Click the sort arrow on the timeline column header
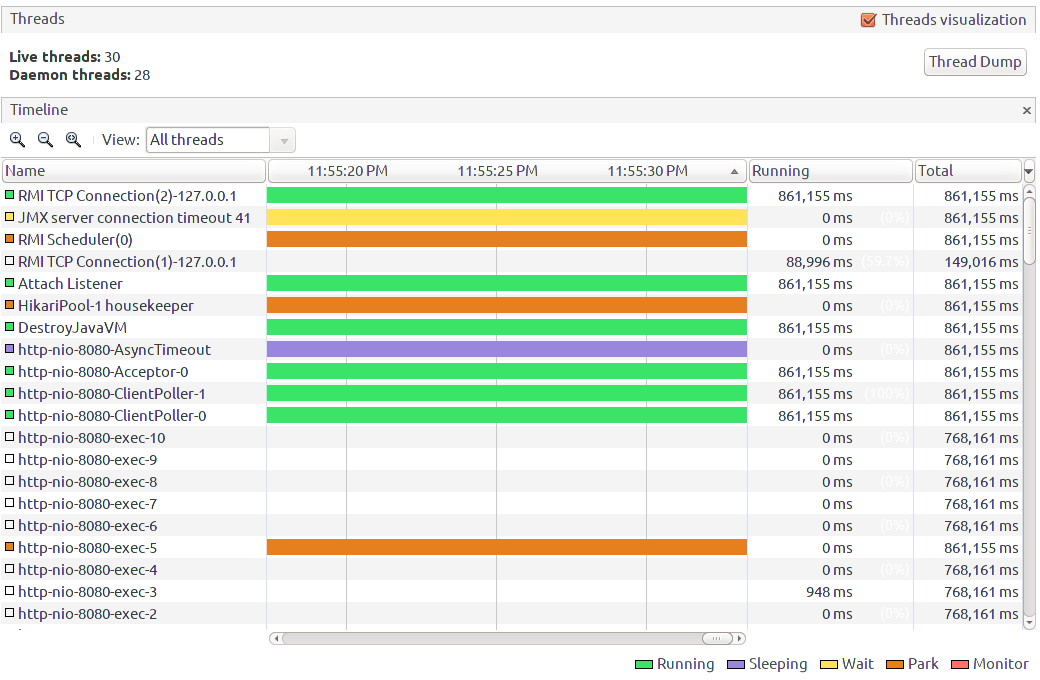Image resolution: width=1040 pixels, height=680 pixels. coord(733,171)
